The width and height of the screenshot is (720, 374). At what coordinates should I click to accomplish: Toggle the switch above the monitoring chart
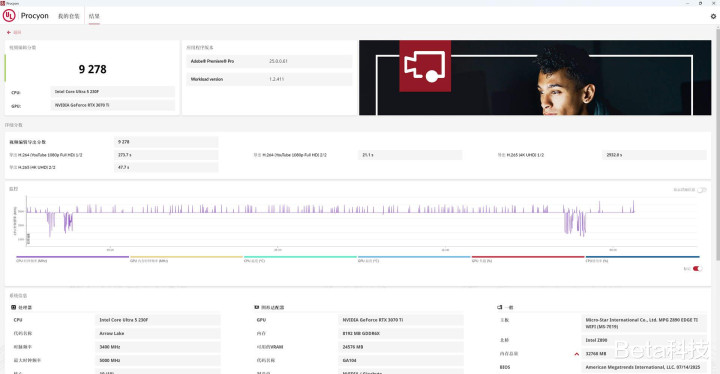[701, 190]
